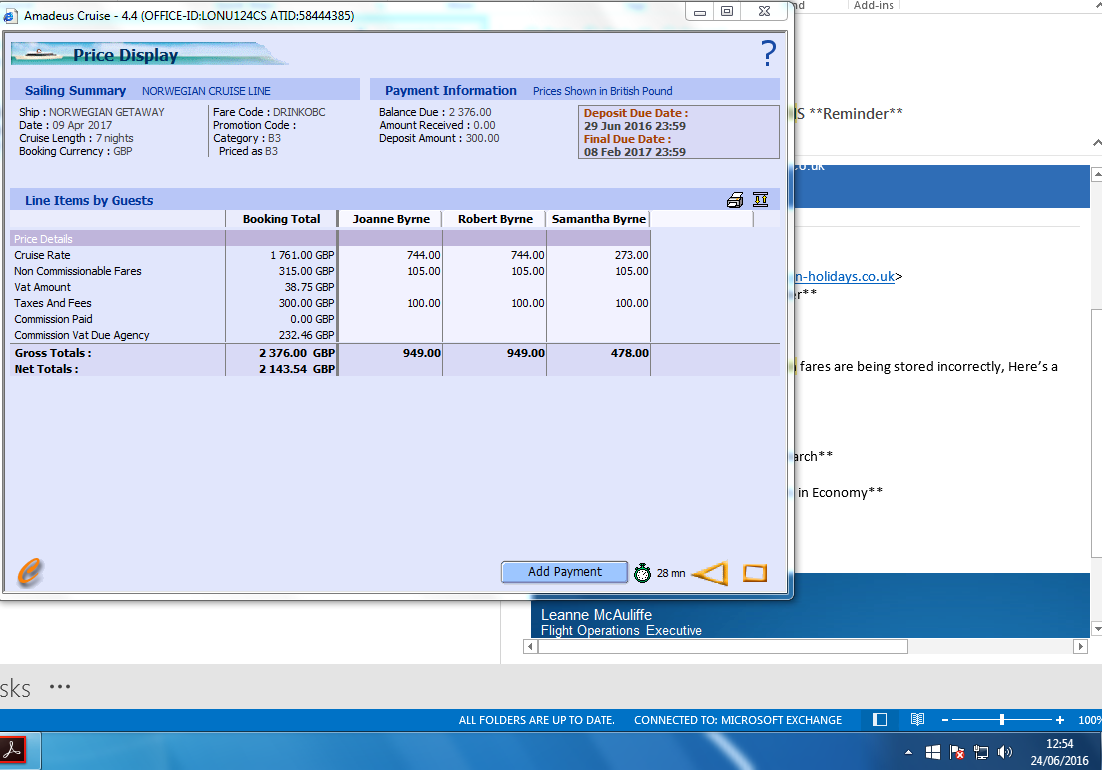Click the Amadeus 'e' logo icon
This screenshot has width=1102, height=770.
[x=31, y=572]
